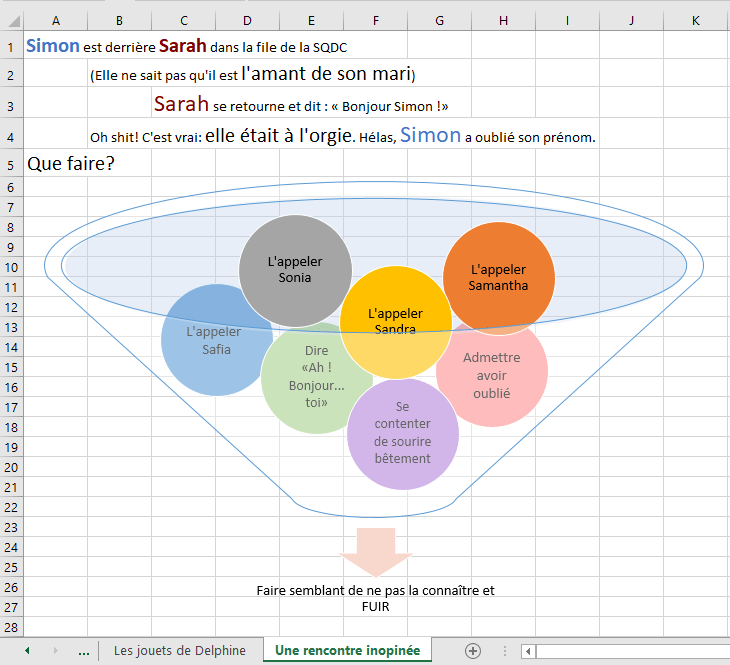Click the ellipsis to show hidden sheets
The image size is (730, 665).
[x=84, y=650]
